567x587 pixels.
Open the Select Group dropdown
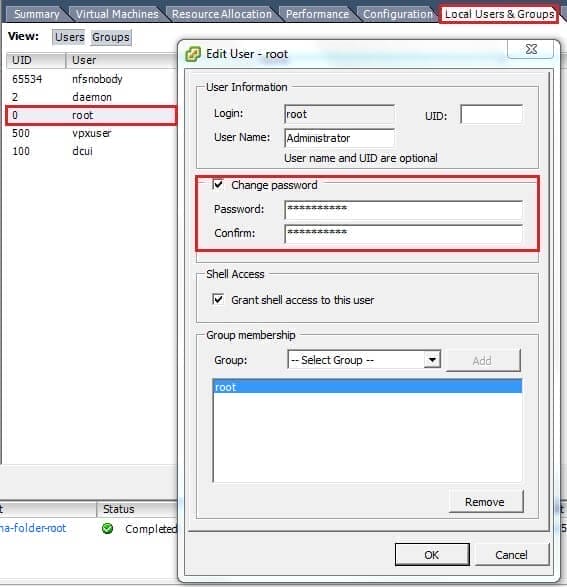click(x=364, y=360)
